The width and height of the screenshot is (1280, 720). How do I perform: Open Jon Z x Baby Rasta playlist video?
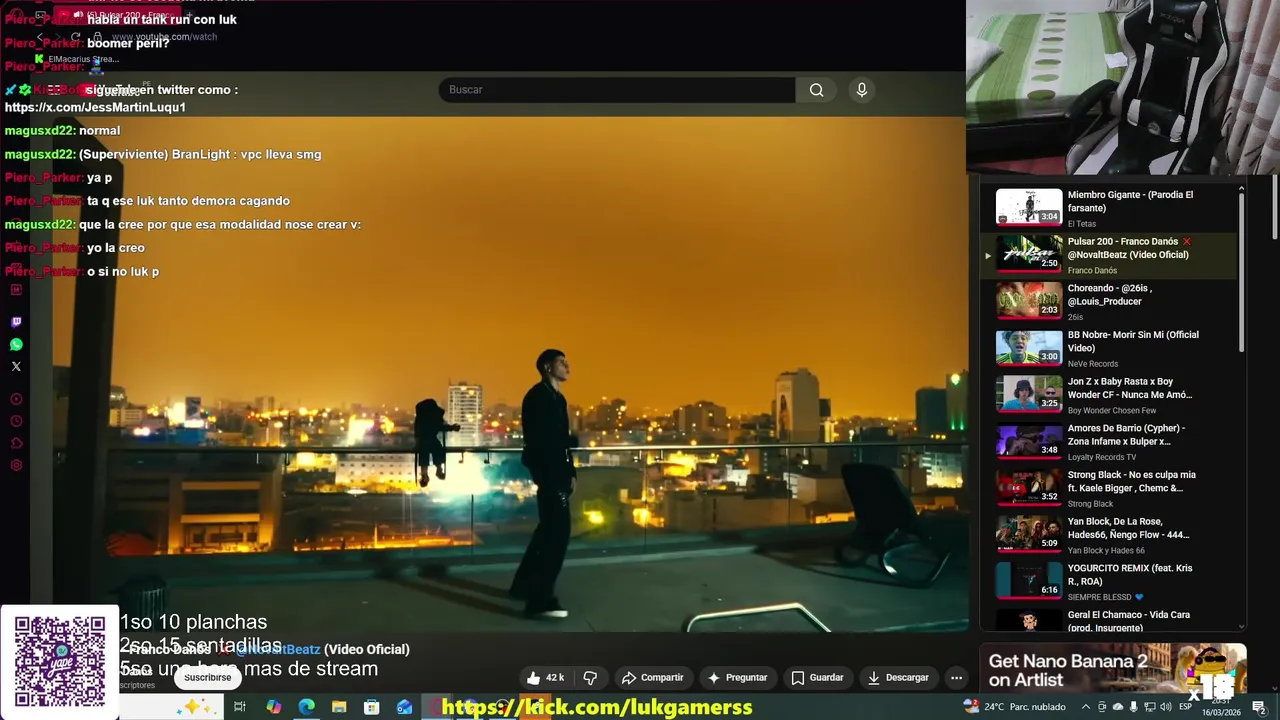click(1108, 394)
